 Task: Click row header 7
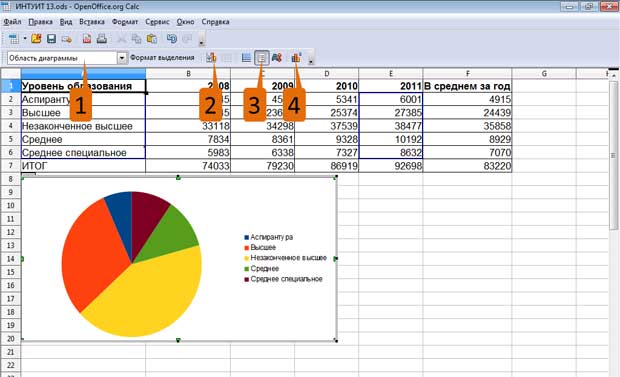pyautogui.click(x=11, y=166)
